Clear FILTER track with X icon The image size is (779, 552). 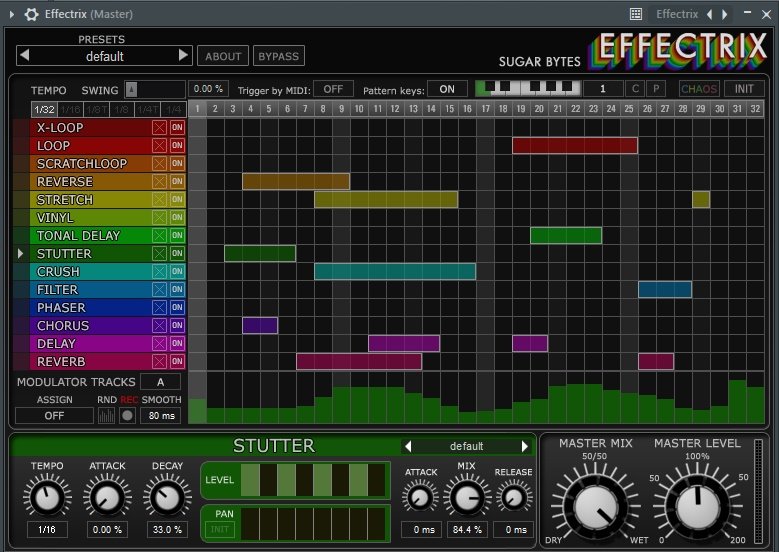pyautogui.click(x=159, y=290)
